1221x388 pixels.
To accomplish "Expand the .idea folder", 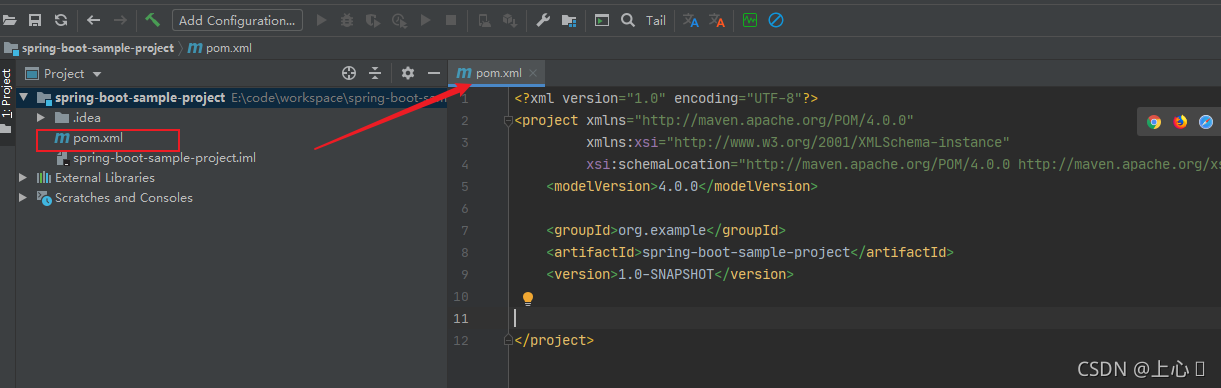I will (41, 118).
